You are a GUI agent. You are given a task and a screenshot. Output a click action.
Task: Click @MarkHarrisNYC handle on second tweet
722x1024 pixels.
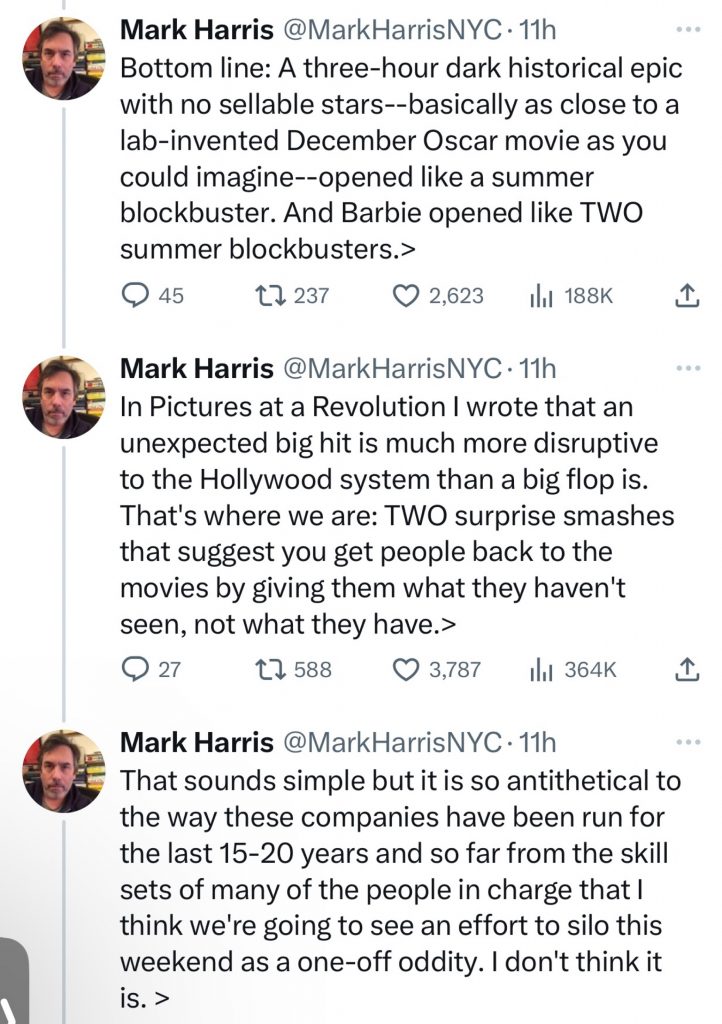(x=392, y=369)
